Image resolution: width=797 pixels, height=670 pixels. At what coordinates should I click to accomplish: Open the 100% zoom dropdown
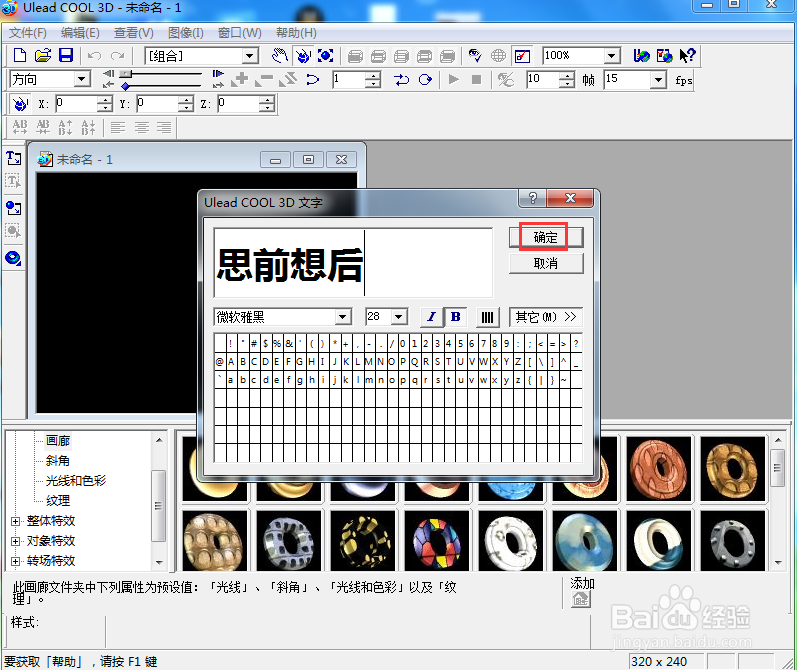tap(612, 55)
